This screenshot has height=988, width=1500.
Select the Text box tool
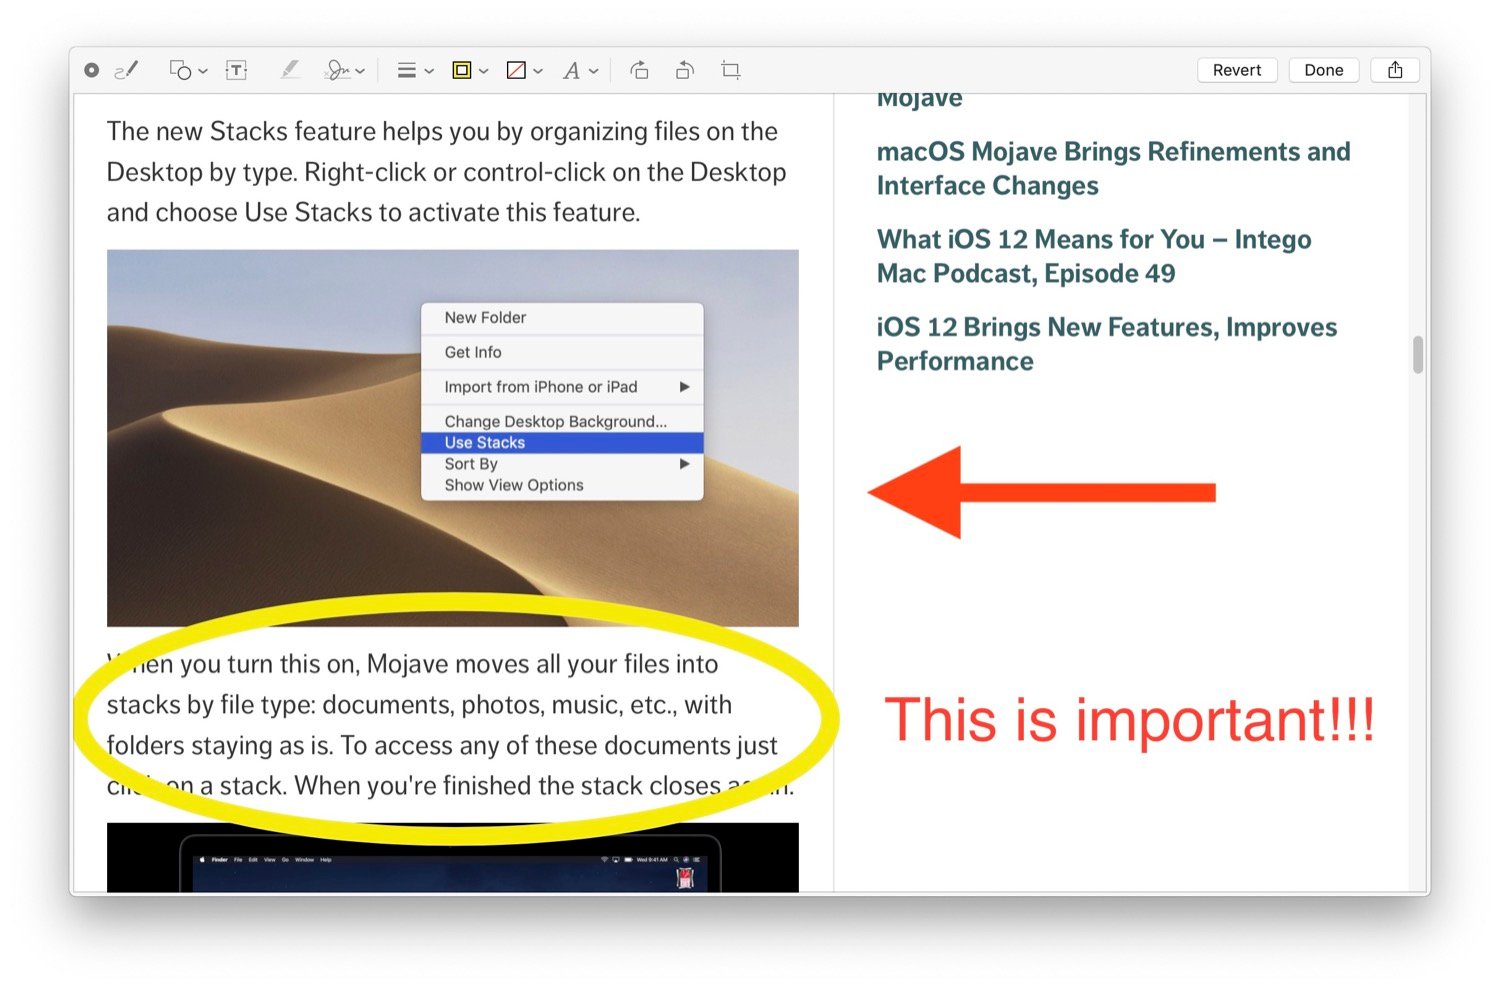(x=237, y=70)
